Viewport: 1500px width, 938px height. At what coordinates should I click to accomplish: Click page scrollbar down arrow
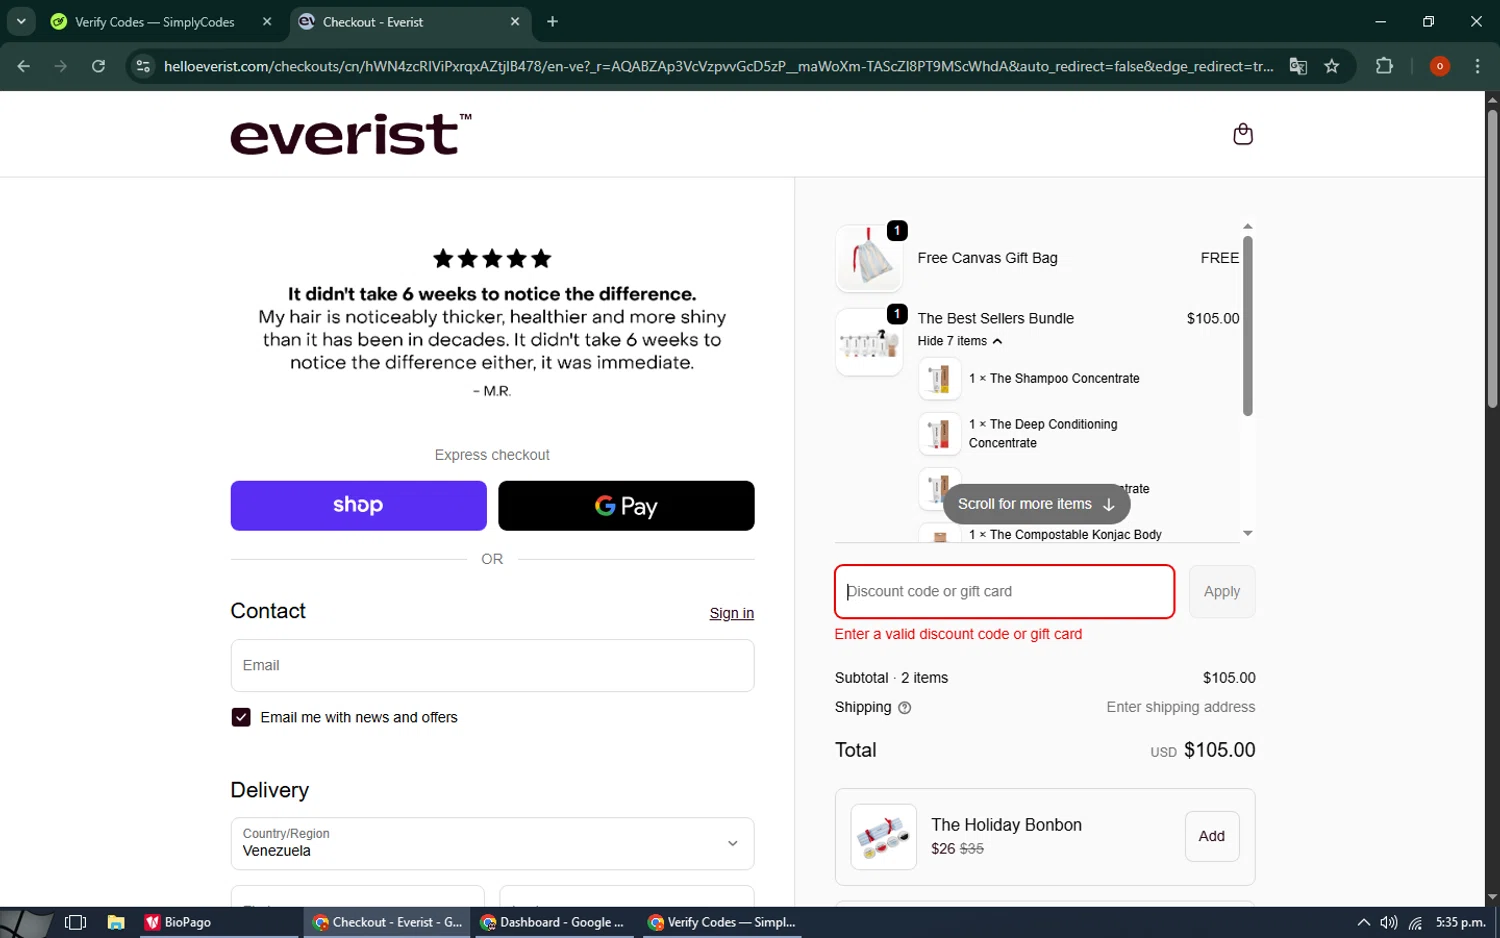[1492, 898]
